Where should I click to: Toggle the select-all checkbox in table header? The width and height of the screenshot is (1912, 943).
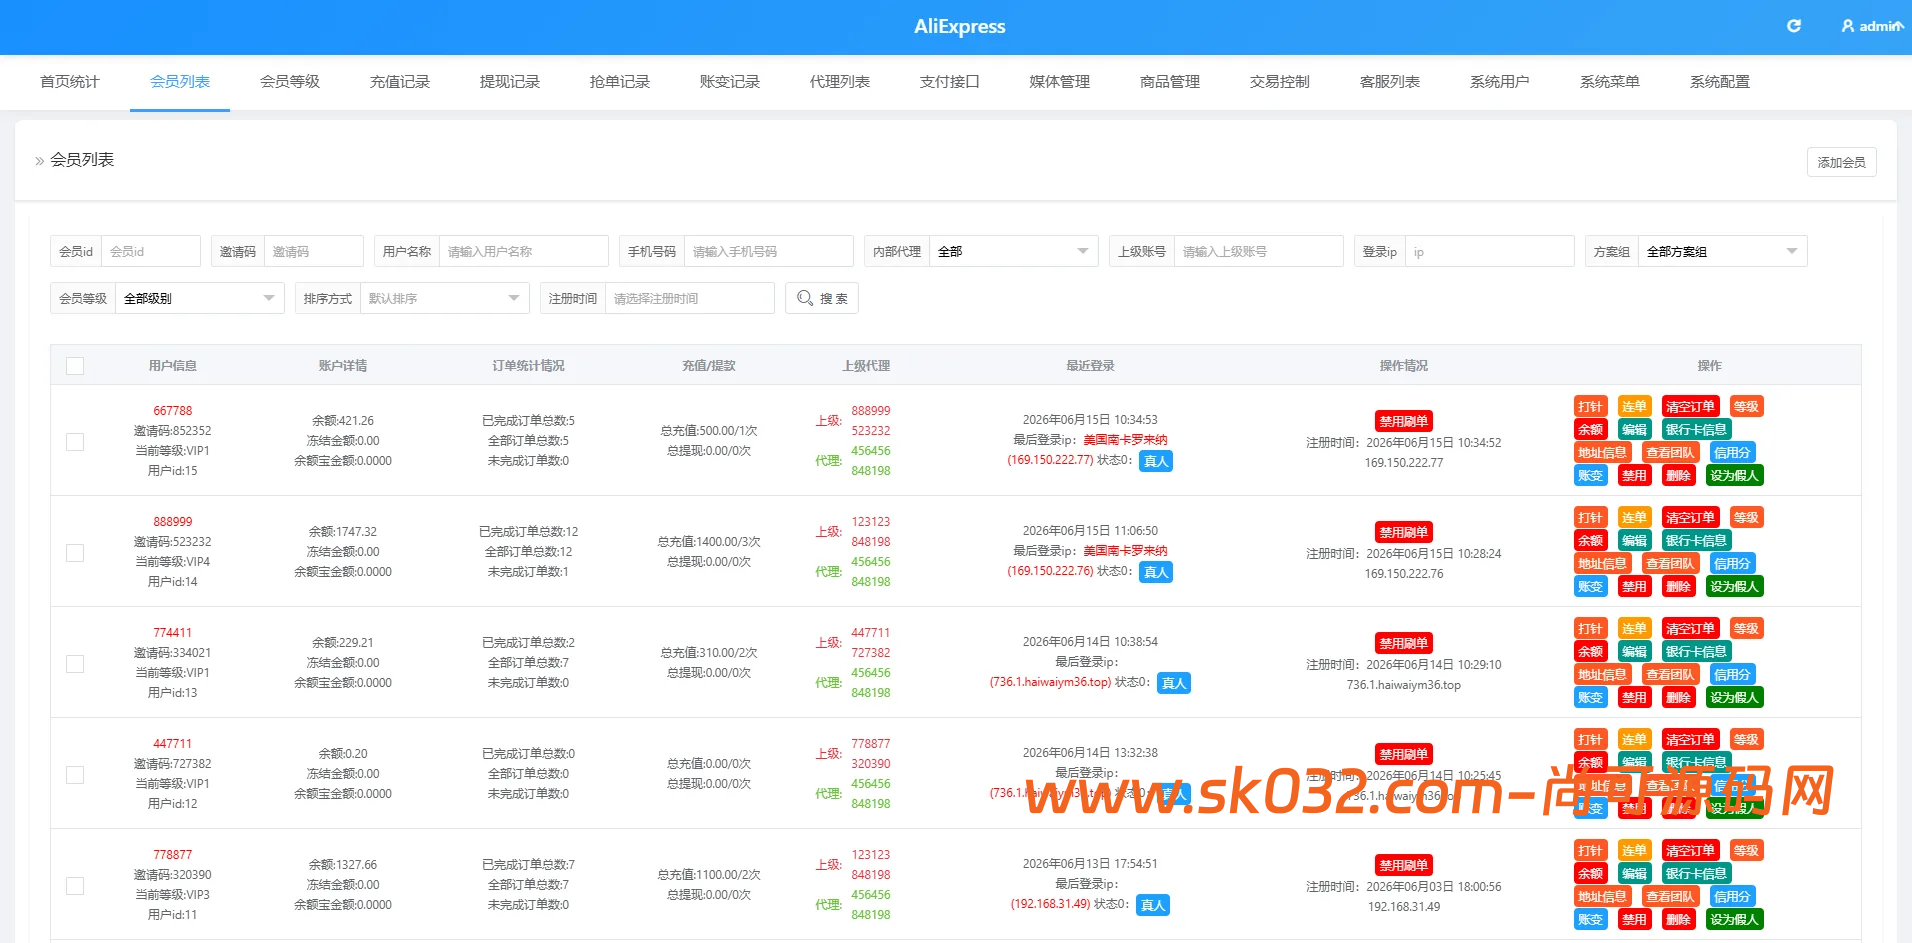click(75, 366)
